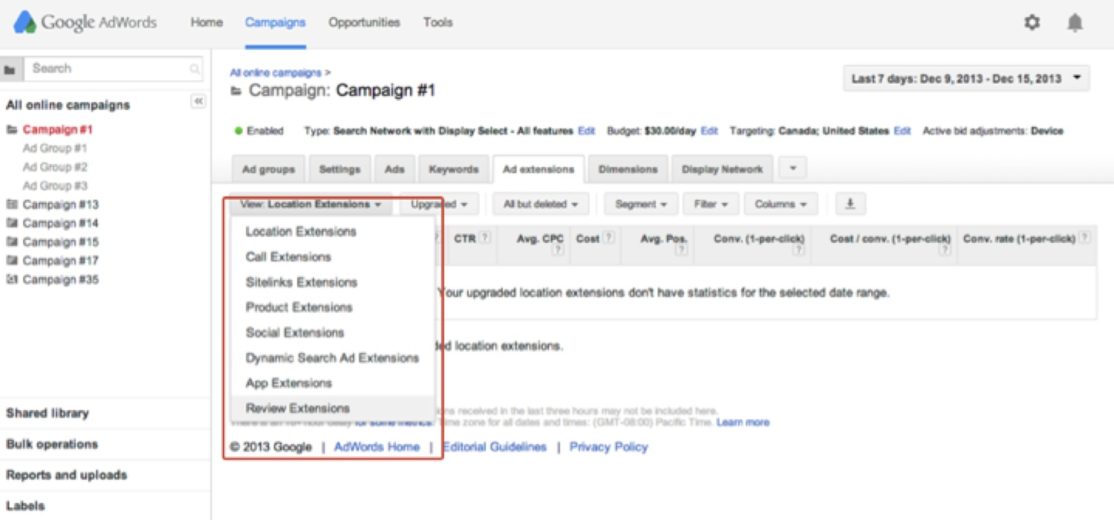The height and width of the screenshot is (520, 1114).
Task: Open the AdWords Home footer link
Action: click(377, 447)
